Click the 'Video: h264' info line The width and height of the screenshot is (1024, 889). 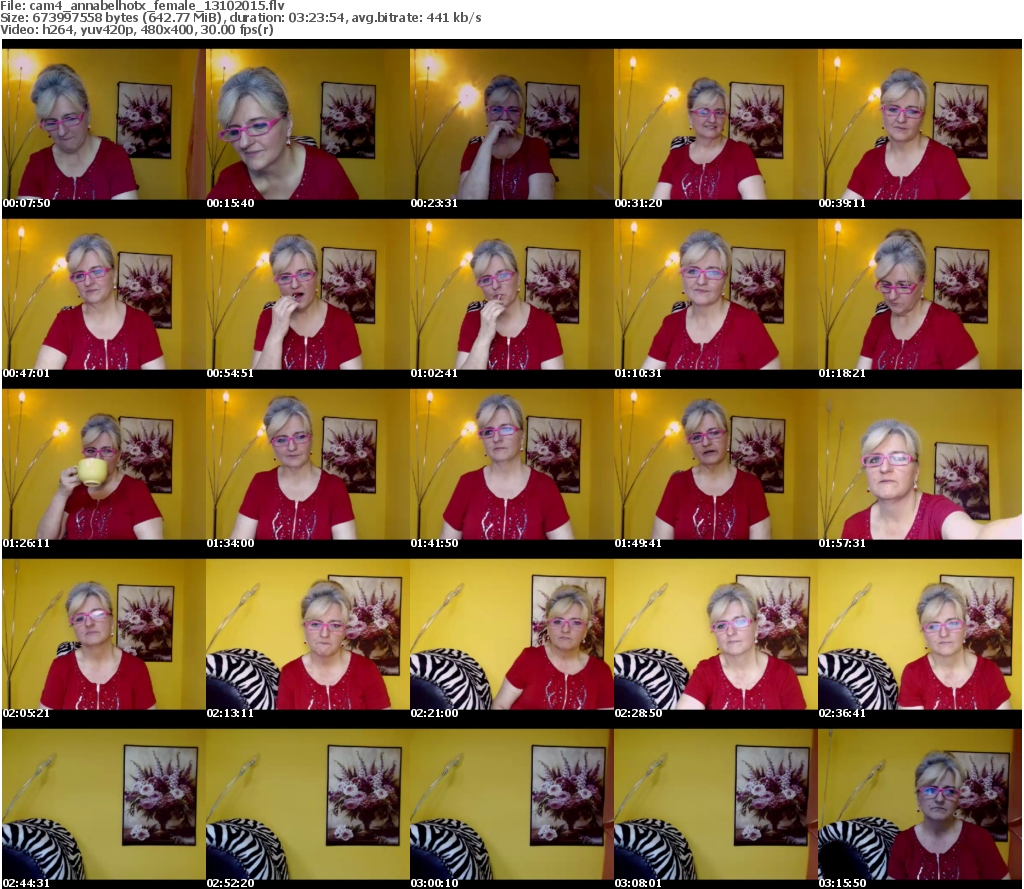click(x=136, y=30)
